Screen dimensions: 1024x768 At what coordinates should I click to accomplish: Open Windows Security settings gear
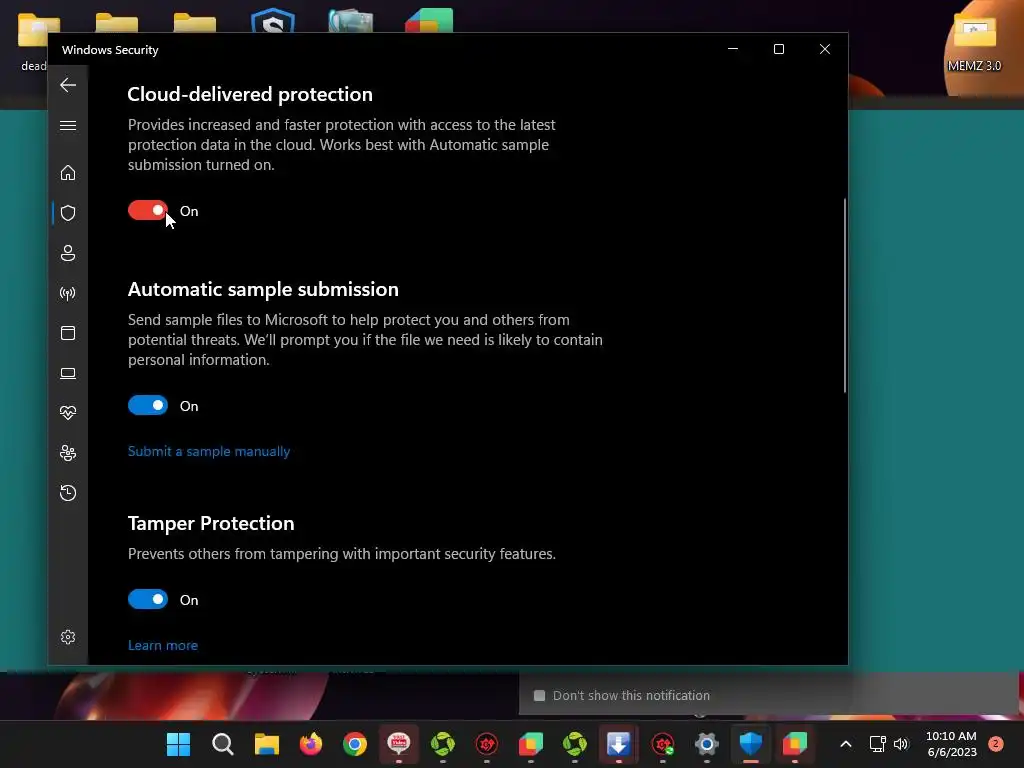click(x=68, y=637)
